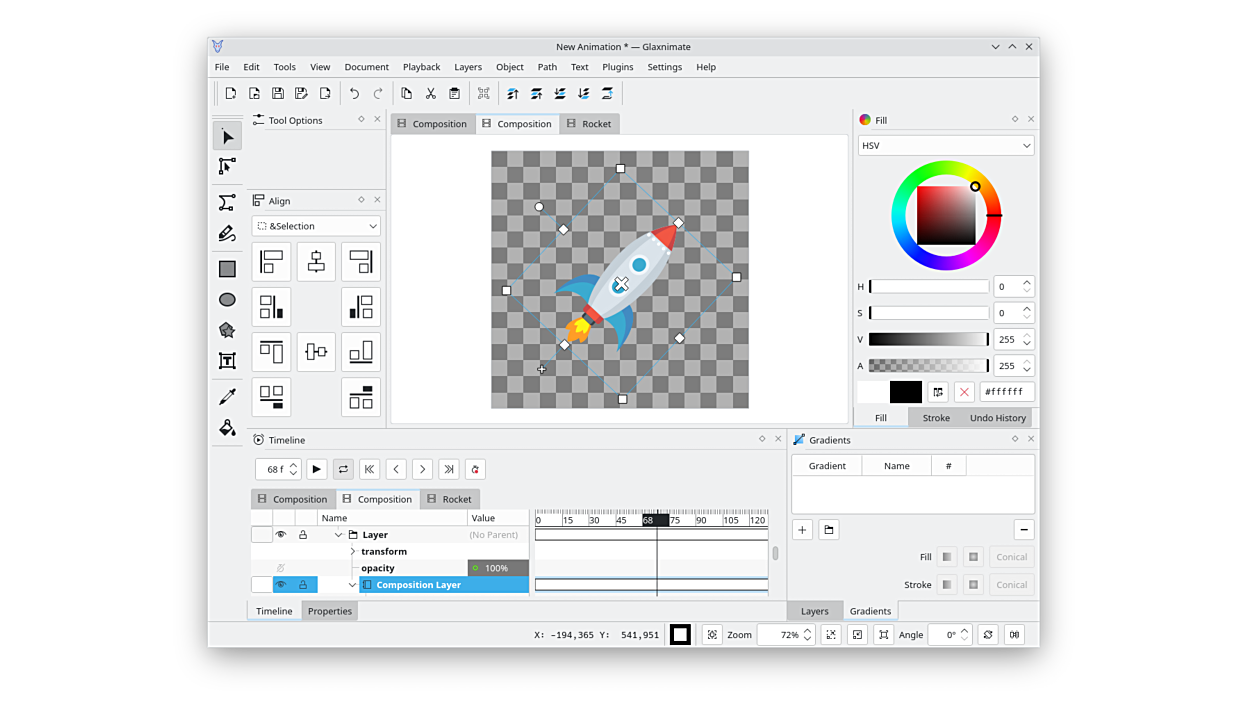Image resolution: width=1248 pixels, height=702 pixels.
Task: Open the HSV color mode dropdown
Action: [x=945, y=146]
